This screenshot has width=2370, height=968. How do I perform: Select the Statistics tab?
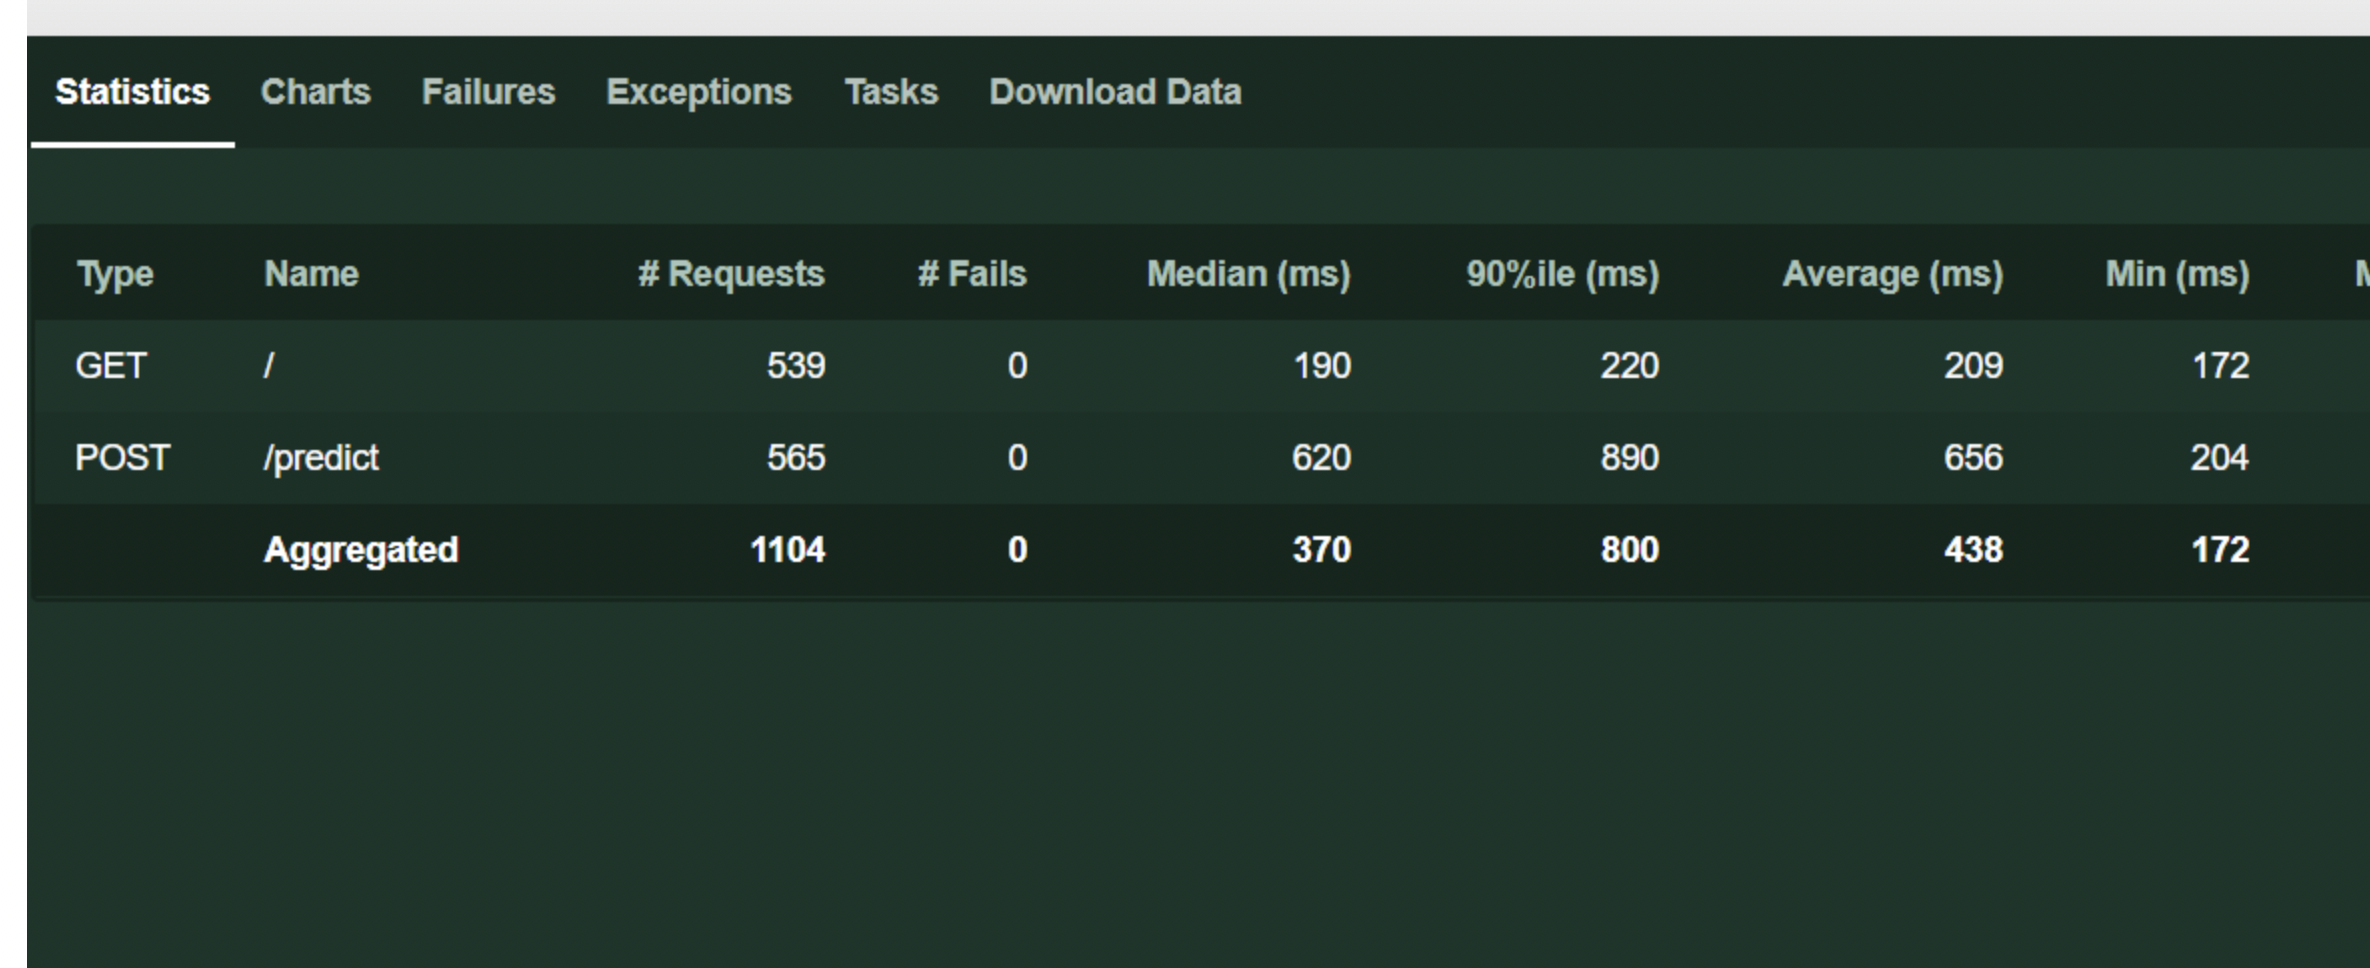[x=132, y=92]
